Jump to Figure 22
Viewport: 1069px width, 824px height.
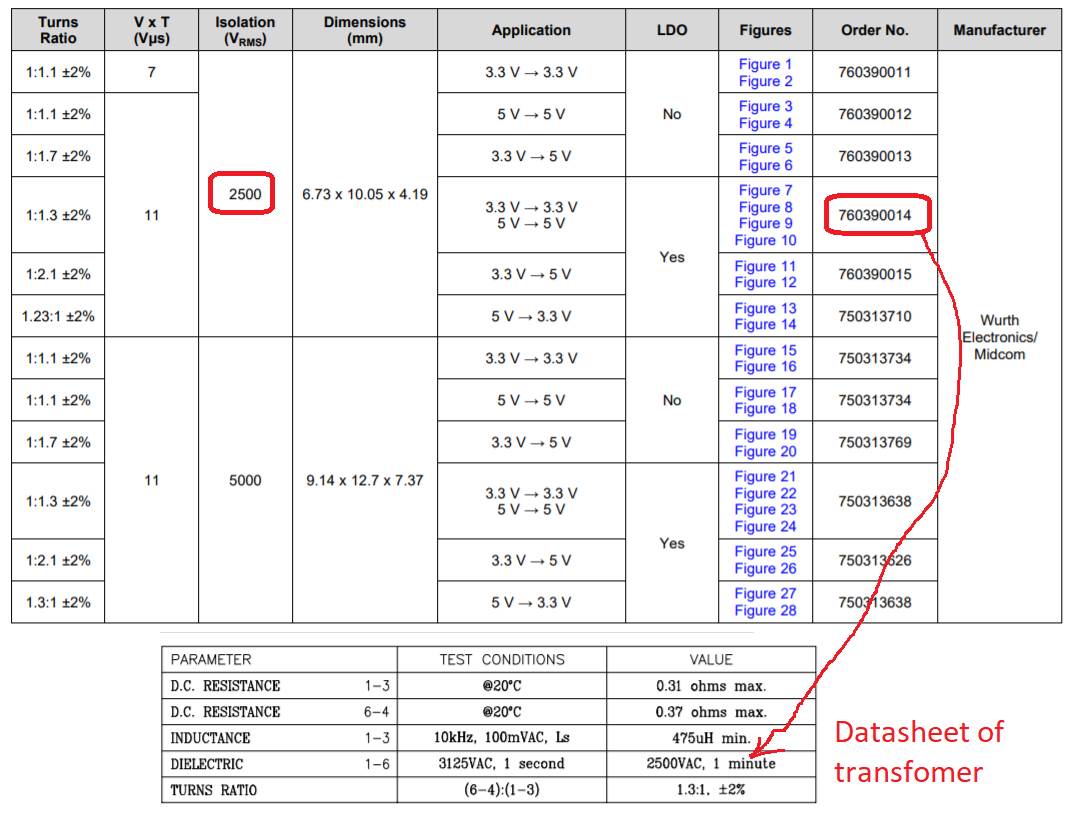click(x=765, y=493)
